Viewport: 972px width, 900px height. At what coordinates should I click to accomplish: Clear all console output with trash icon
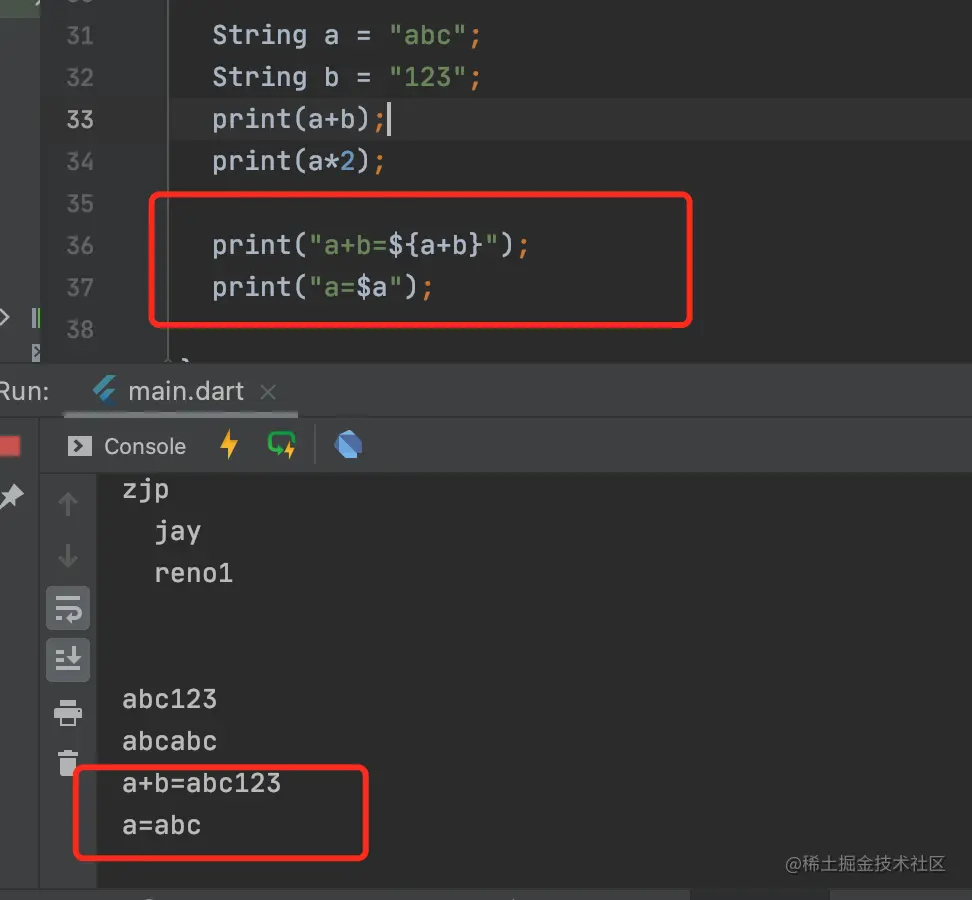point(68,762)
